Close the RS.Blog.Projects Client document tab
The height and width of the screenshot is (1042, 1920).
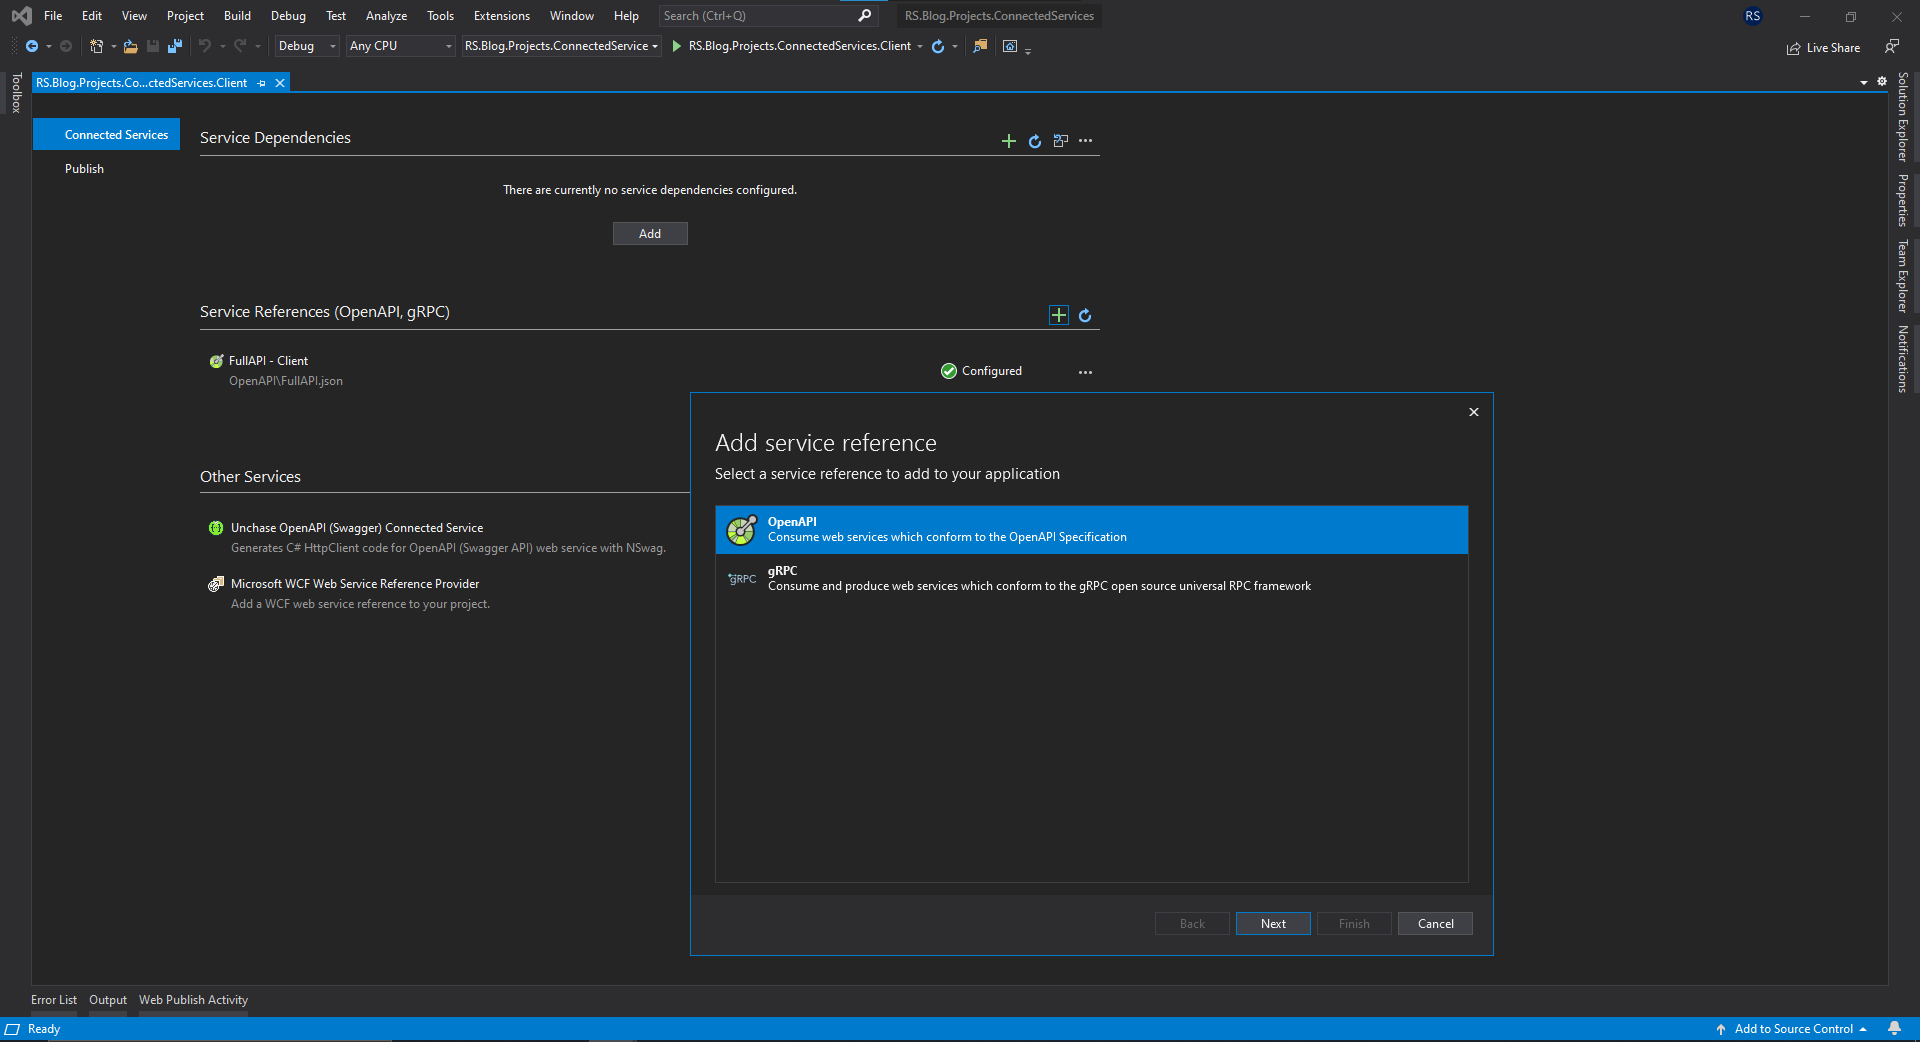tap(280, 83)
